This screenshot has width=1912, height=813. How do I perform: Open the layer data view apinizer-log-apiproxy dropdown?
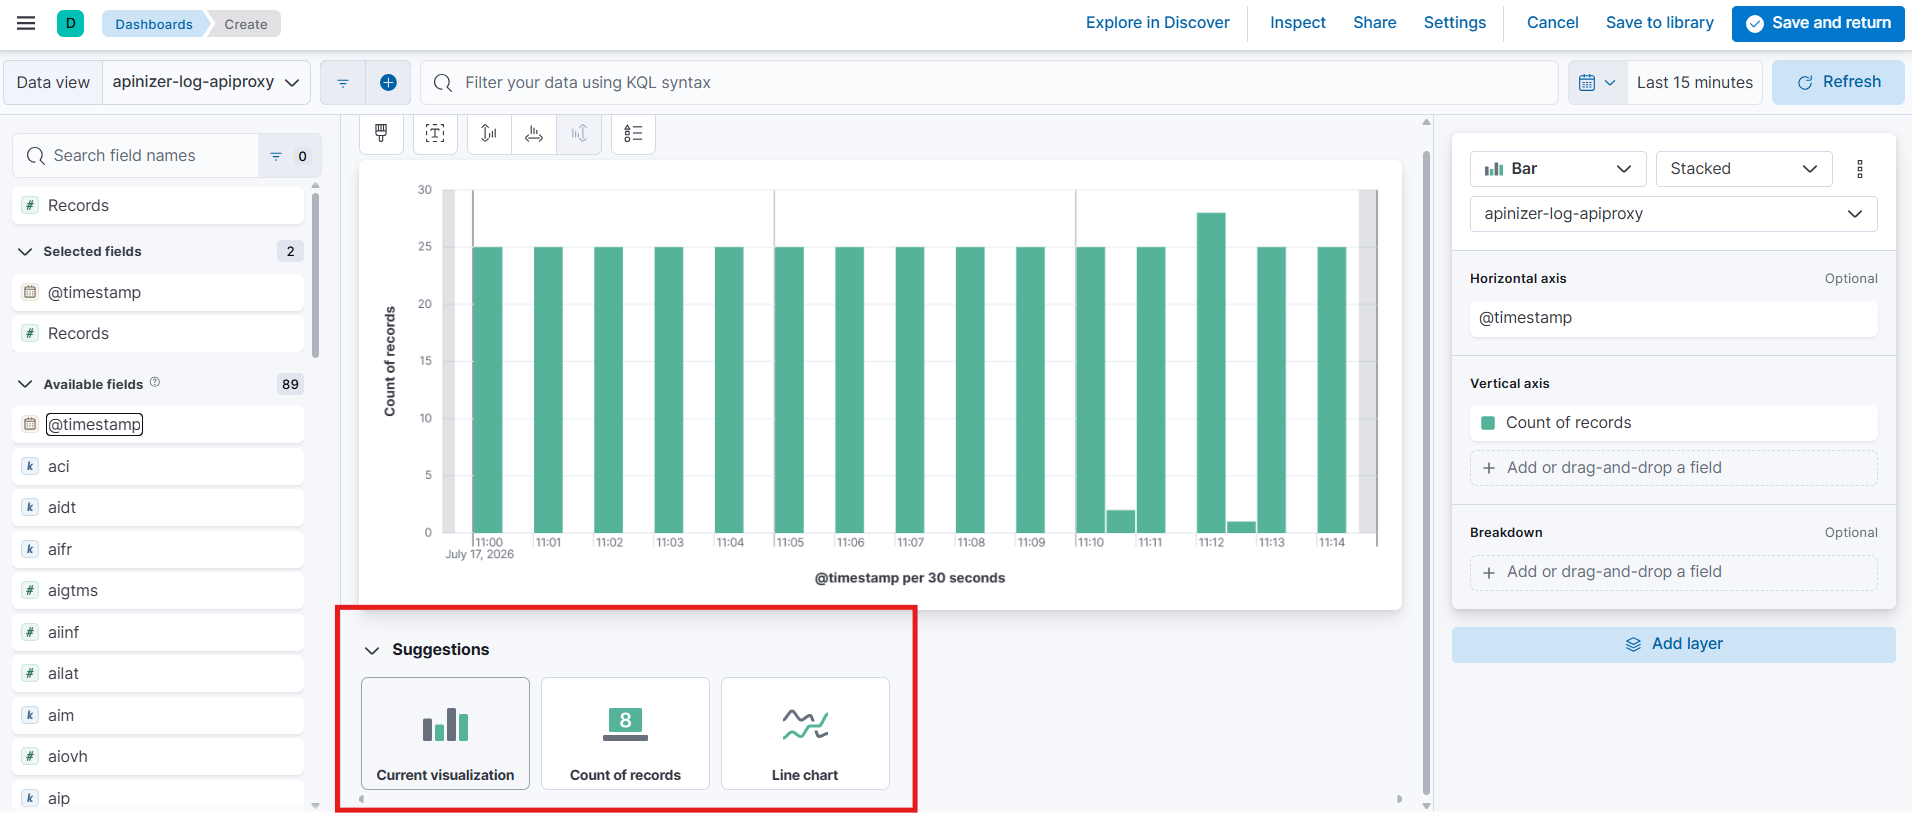[1673, 214]
